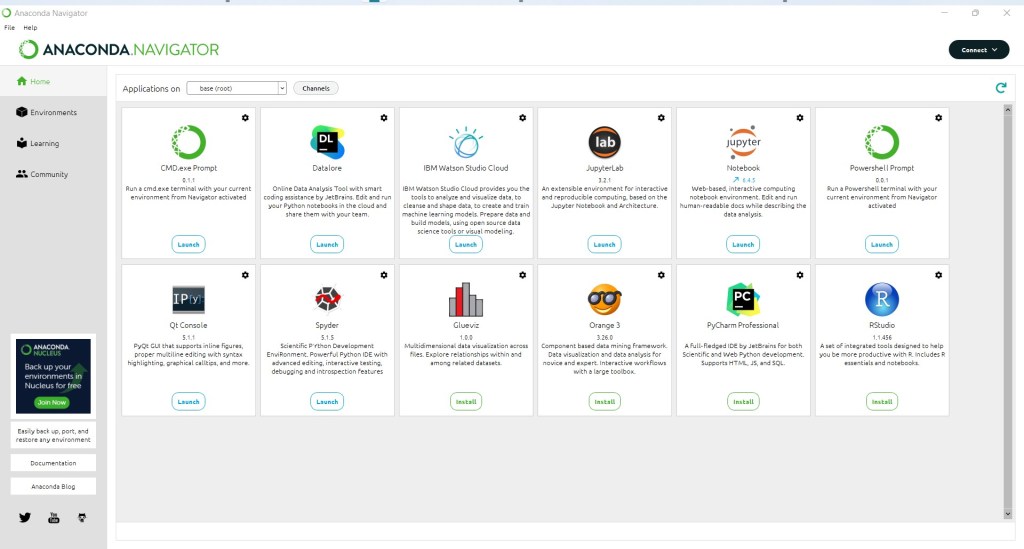Open the File menu
Image resolution: width=1024 pixels, height=549 pixels.
9,27
